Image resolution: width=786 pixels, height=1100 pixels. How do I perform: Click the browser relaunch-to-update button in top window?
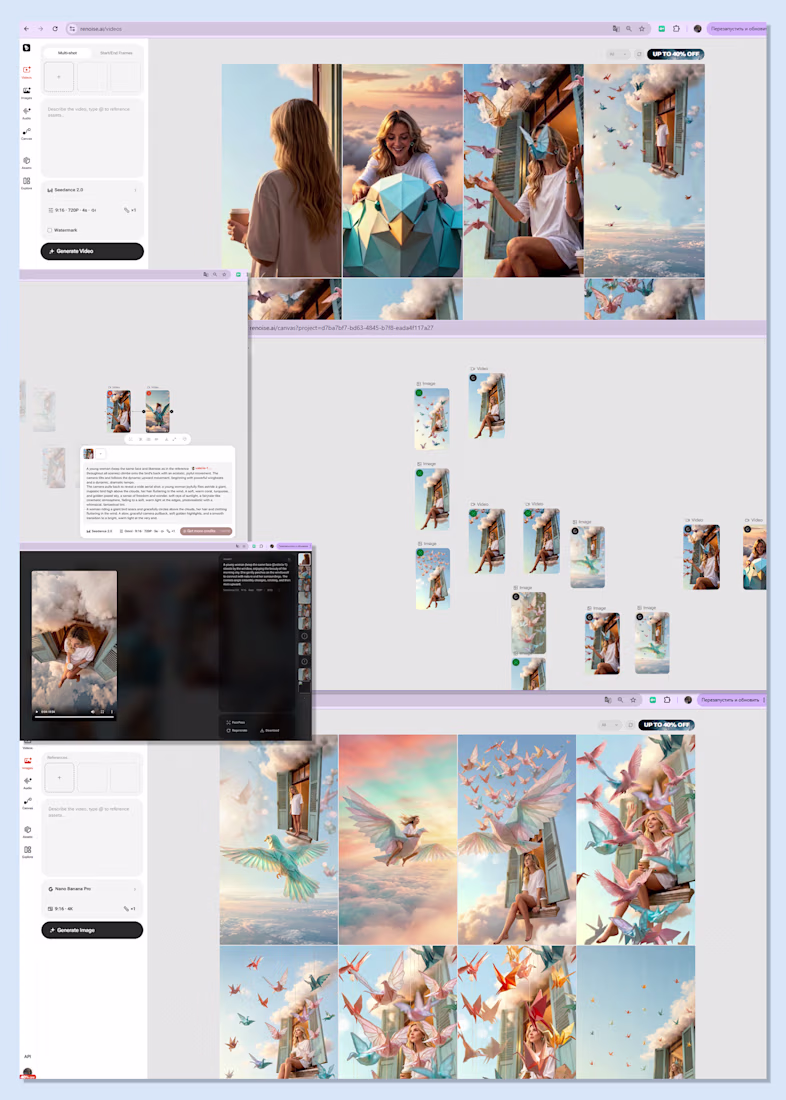737,29
